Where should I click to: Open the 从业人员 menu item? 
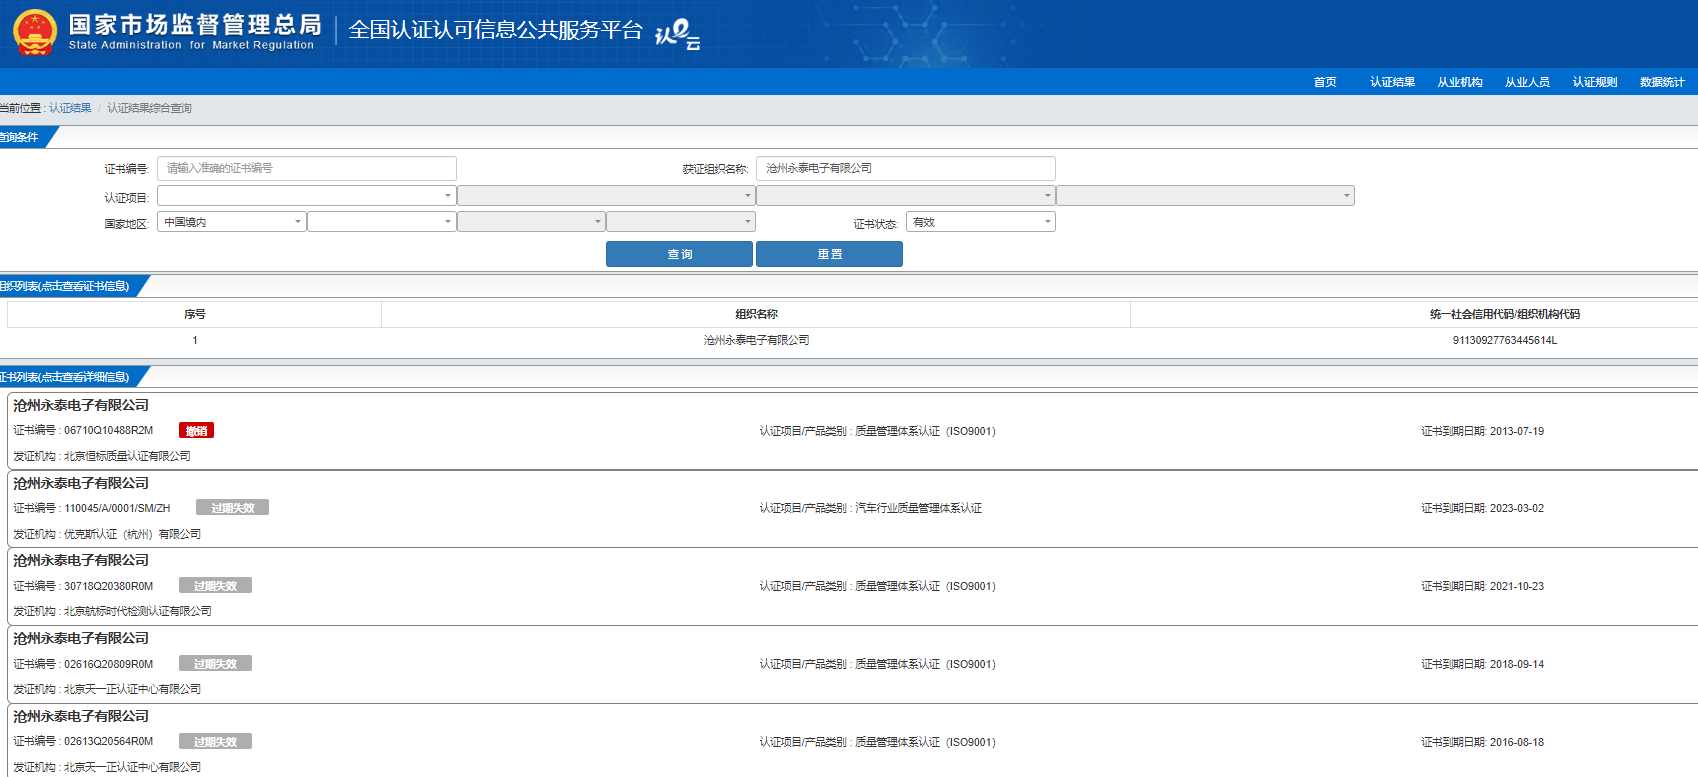pos(1527,82)
